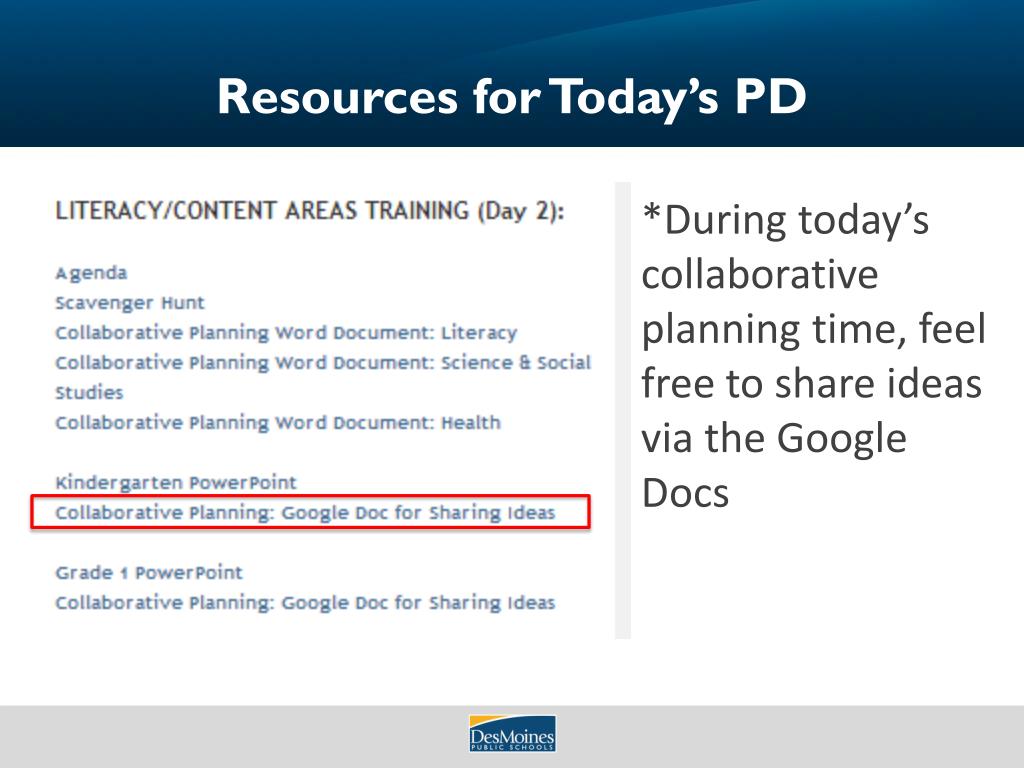Image resolution: width=1024 pixels, height=768 pixels.
Task: Open Collaborative Planning Word Document: Science & Social Studies
Action: click(x=323, y=377)
